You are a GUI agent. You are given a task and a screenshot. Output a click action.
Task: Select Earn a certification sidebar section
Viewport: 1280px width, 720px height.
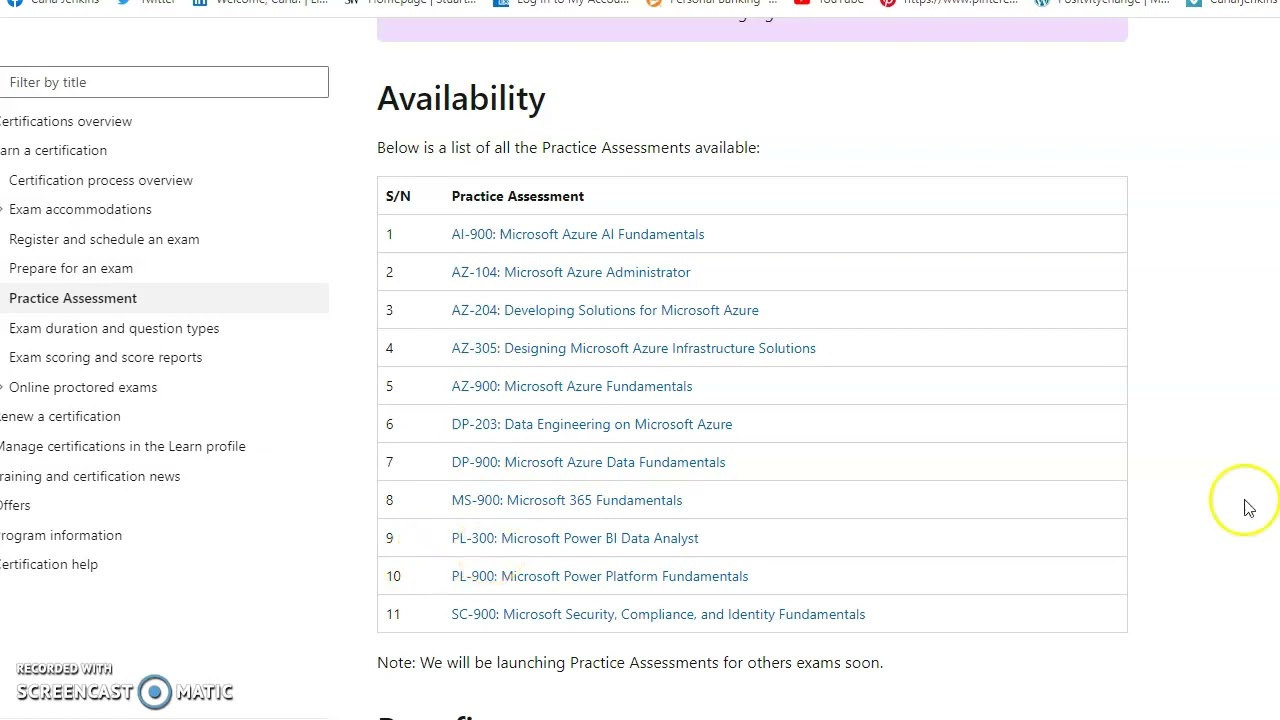(54, 150)
